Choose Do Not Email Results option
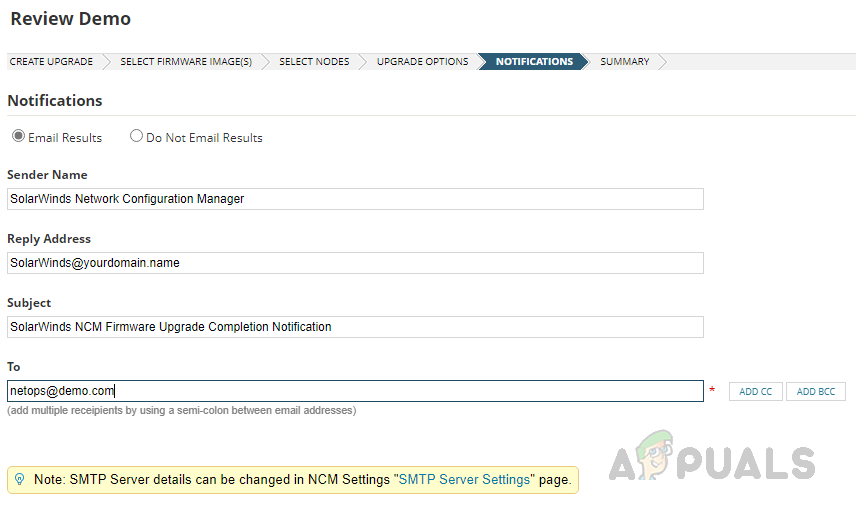 136,136
